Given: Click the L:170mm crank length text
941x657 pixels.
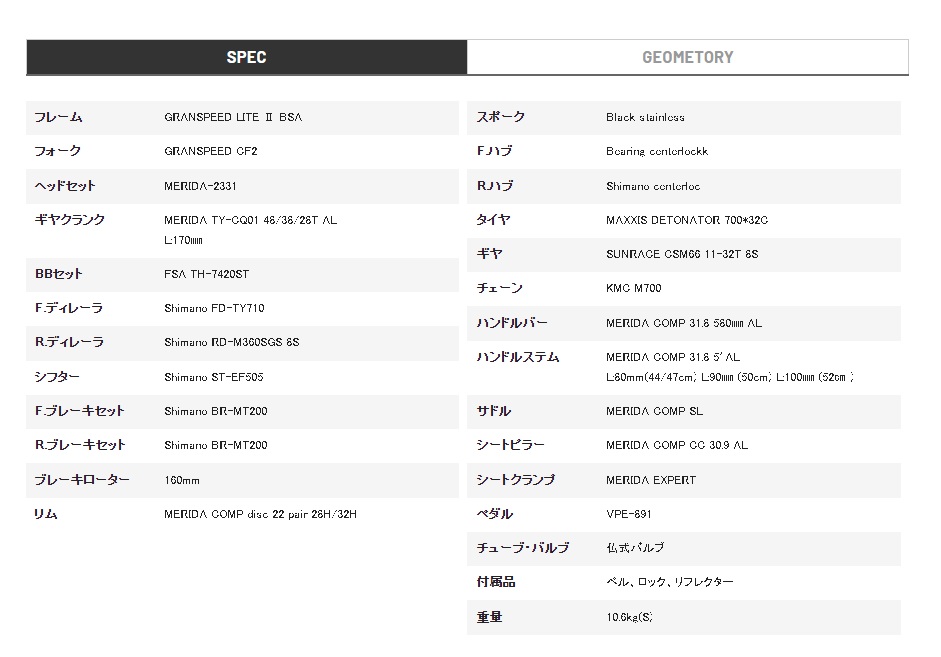Looking at the screenshot, I should [x=183, y=240].
